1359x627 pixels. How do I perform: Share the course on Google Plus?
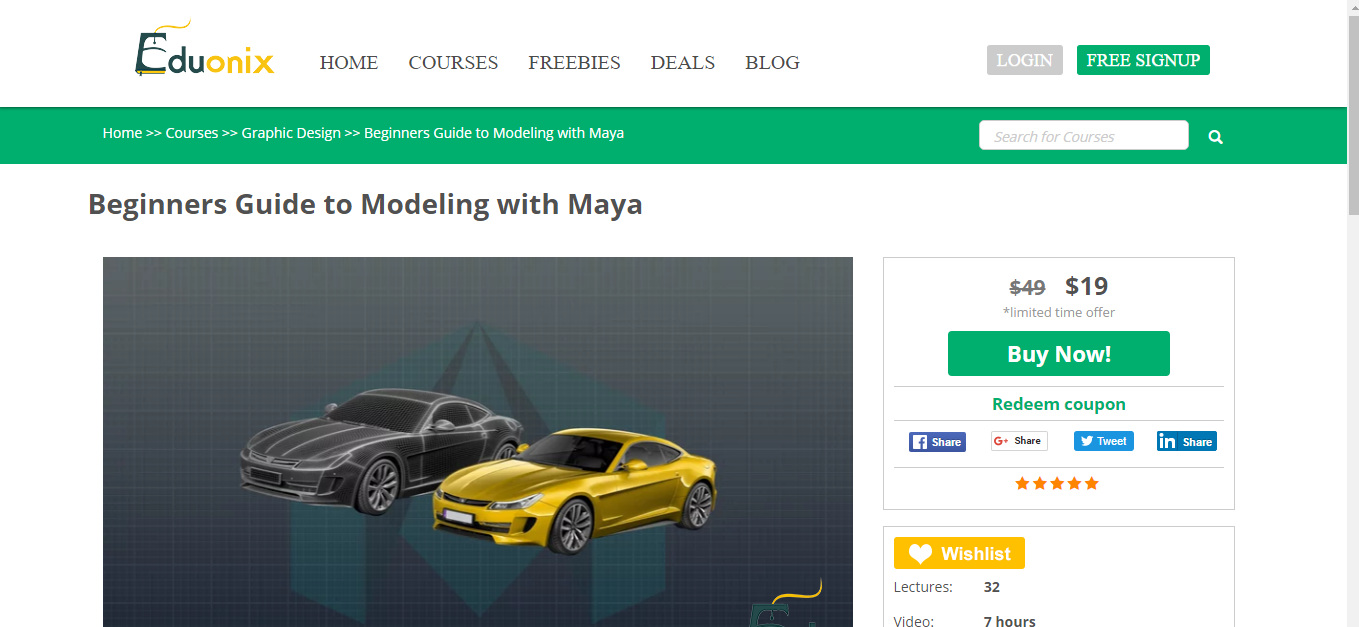[x=1019, y=441]
